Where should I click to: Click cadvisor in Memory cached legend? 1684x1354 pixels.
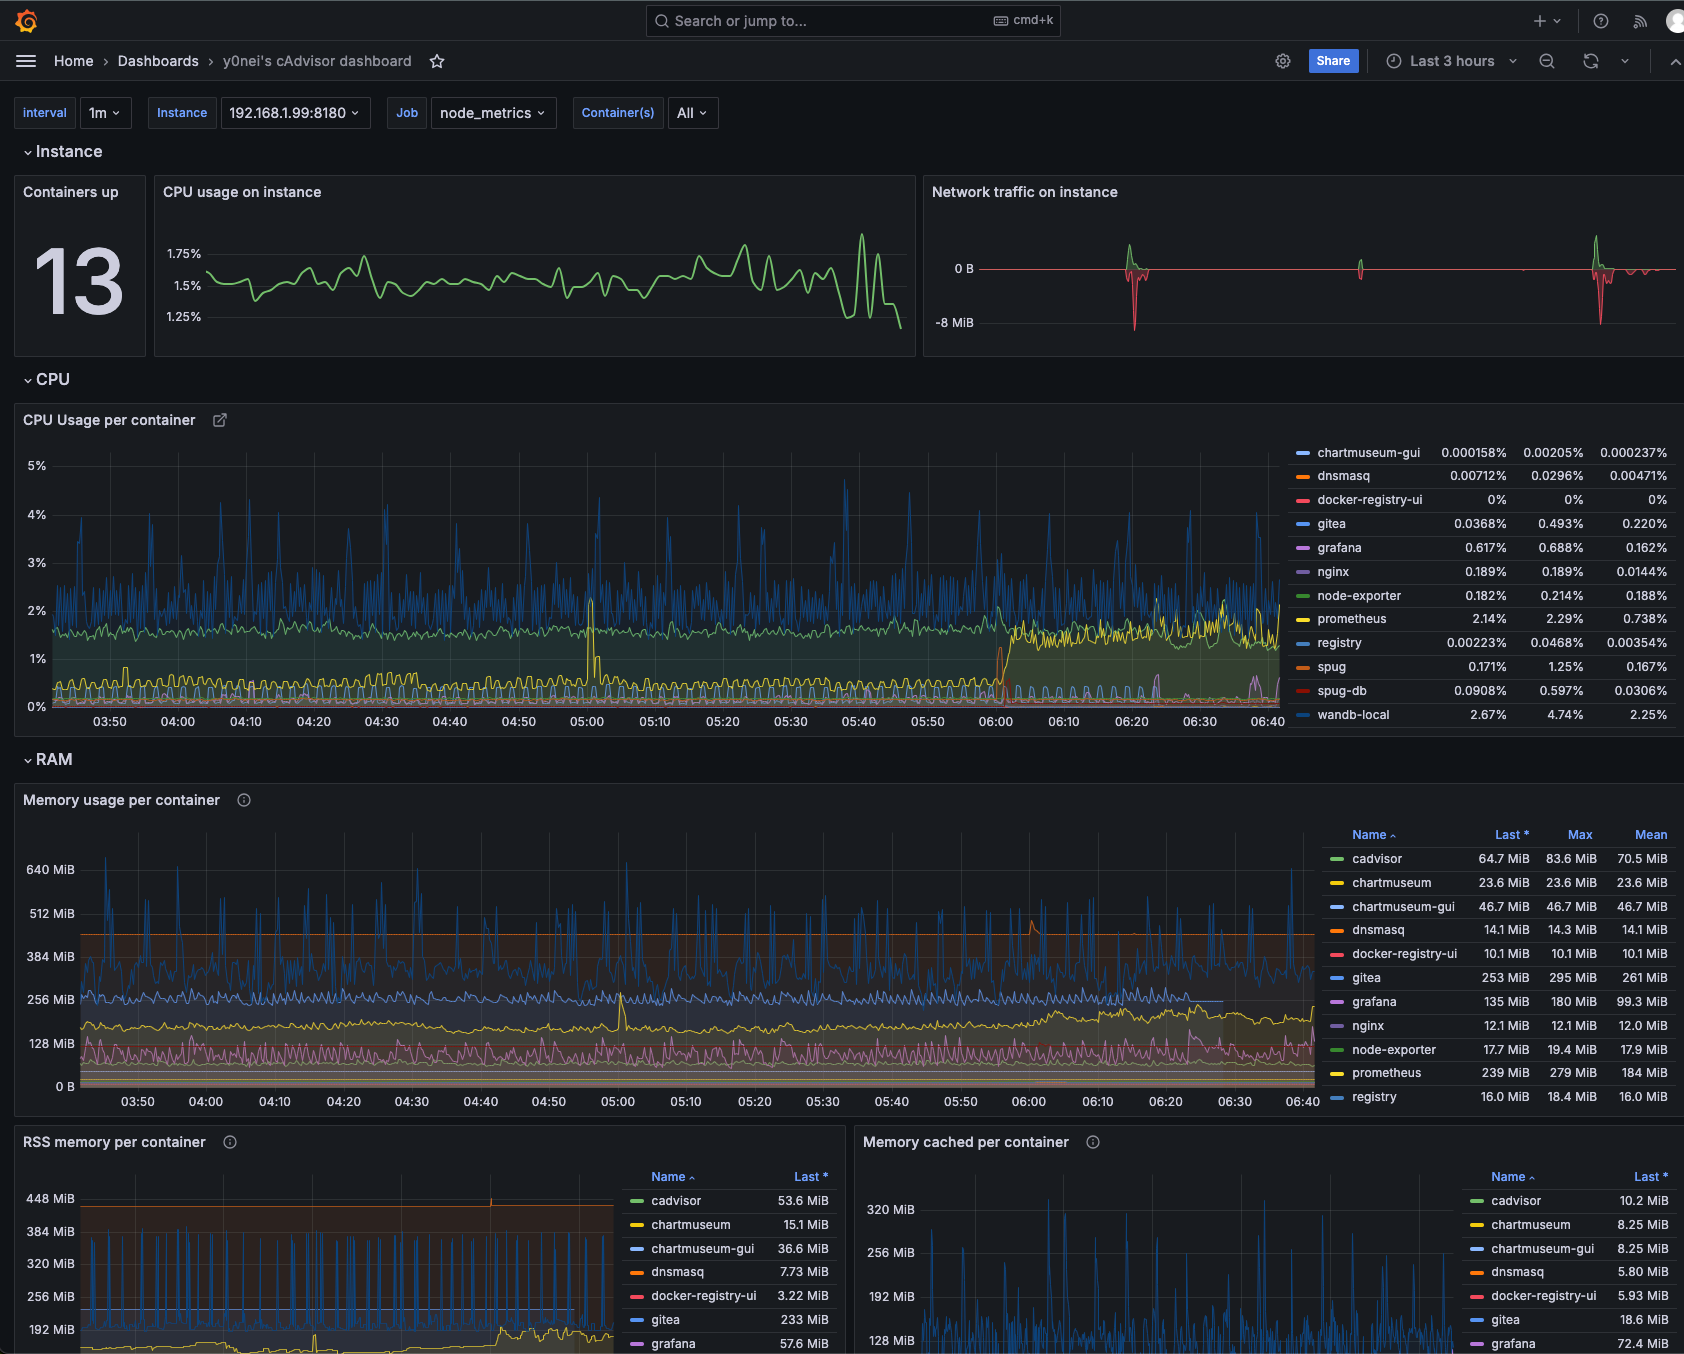click(1516, 1201)
